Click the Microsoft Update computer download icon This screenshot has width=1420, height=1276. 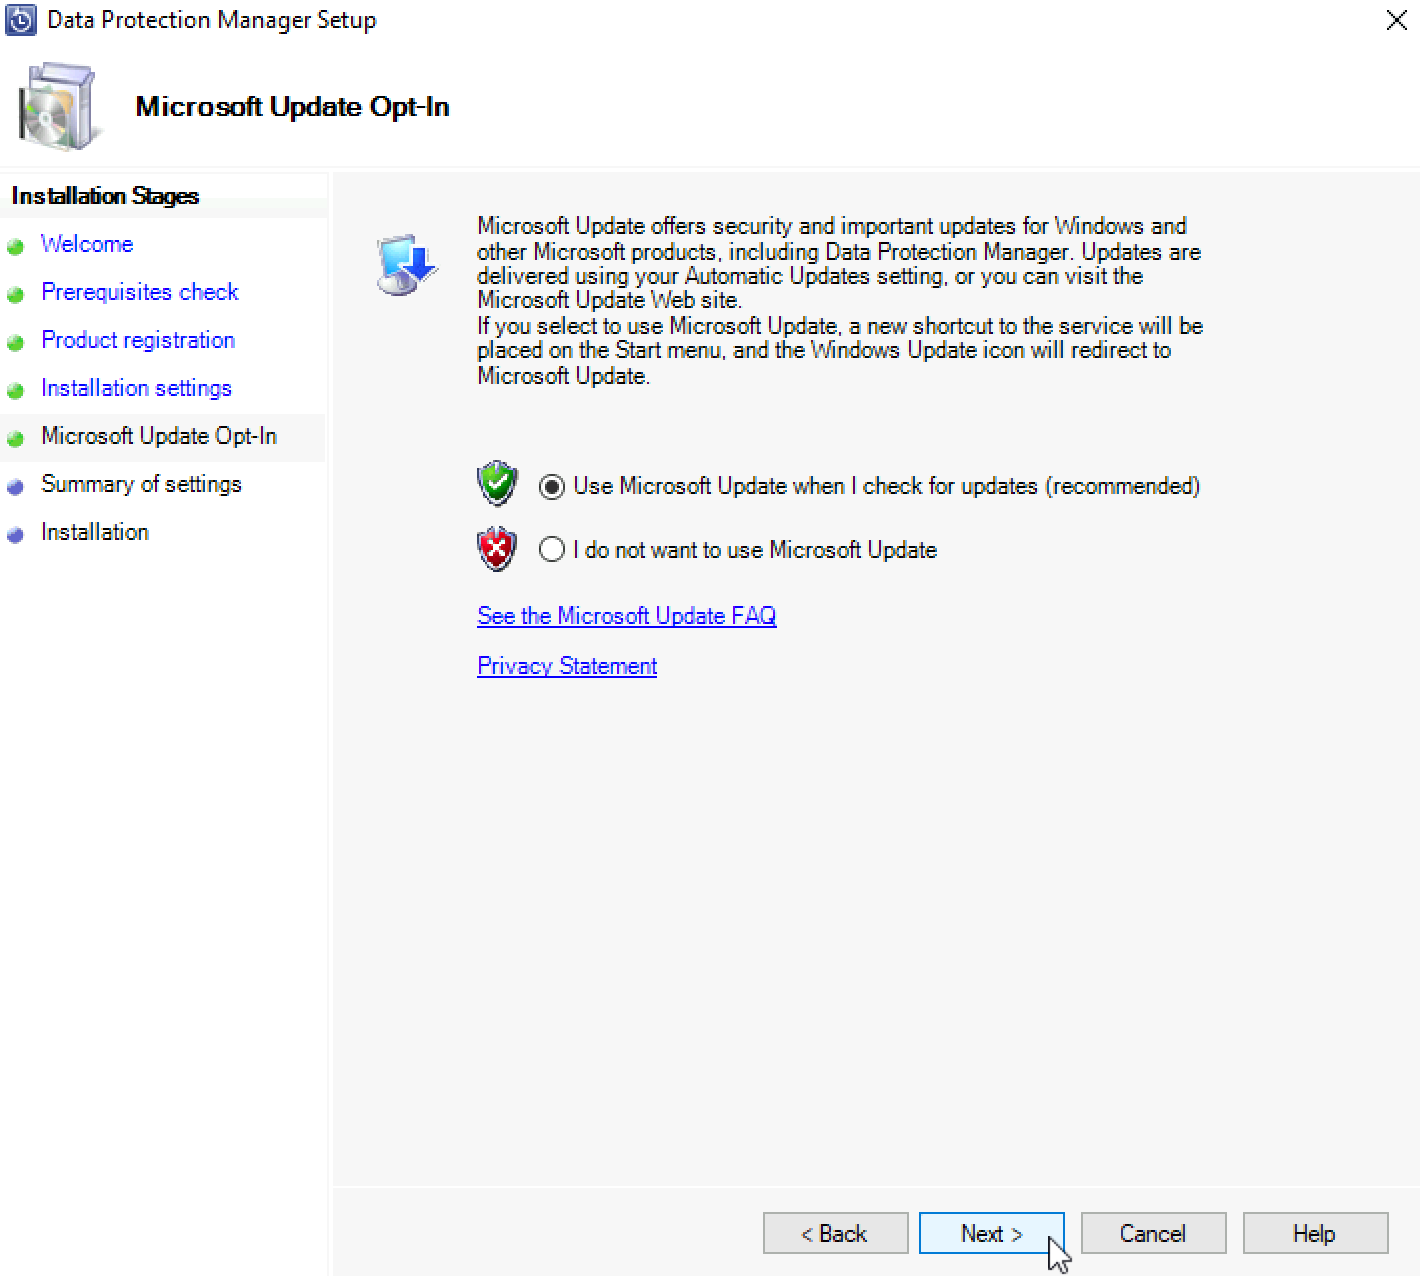406,265
